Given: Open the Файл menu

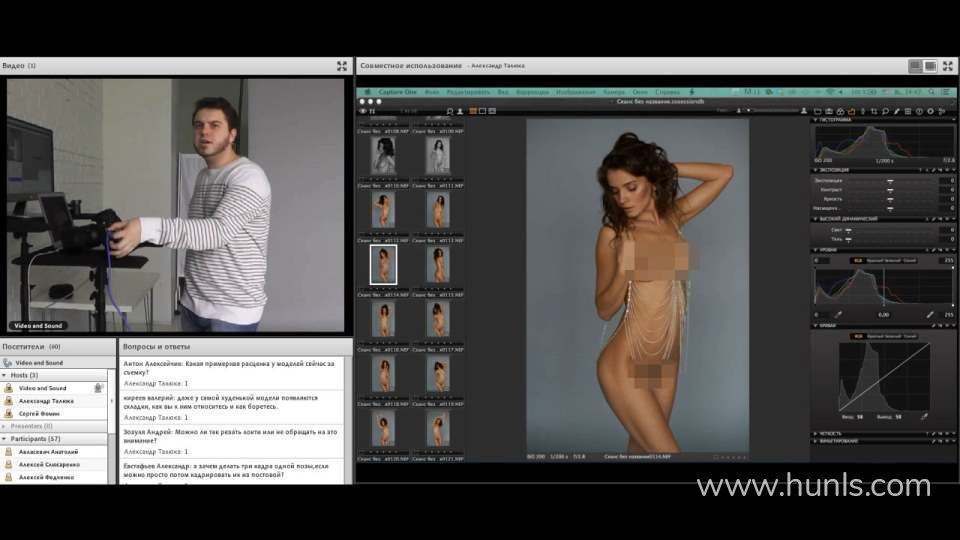Looking at the screenshot, I should coord(432,92).
